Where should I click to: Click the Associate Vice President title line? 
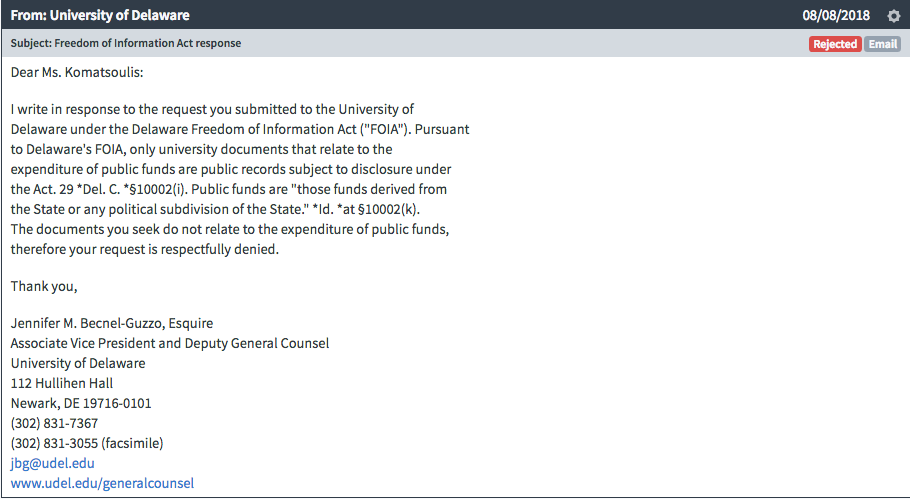[x=169, y=343]
